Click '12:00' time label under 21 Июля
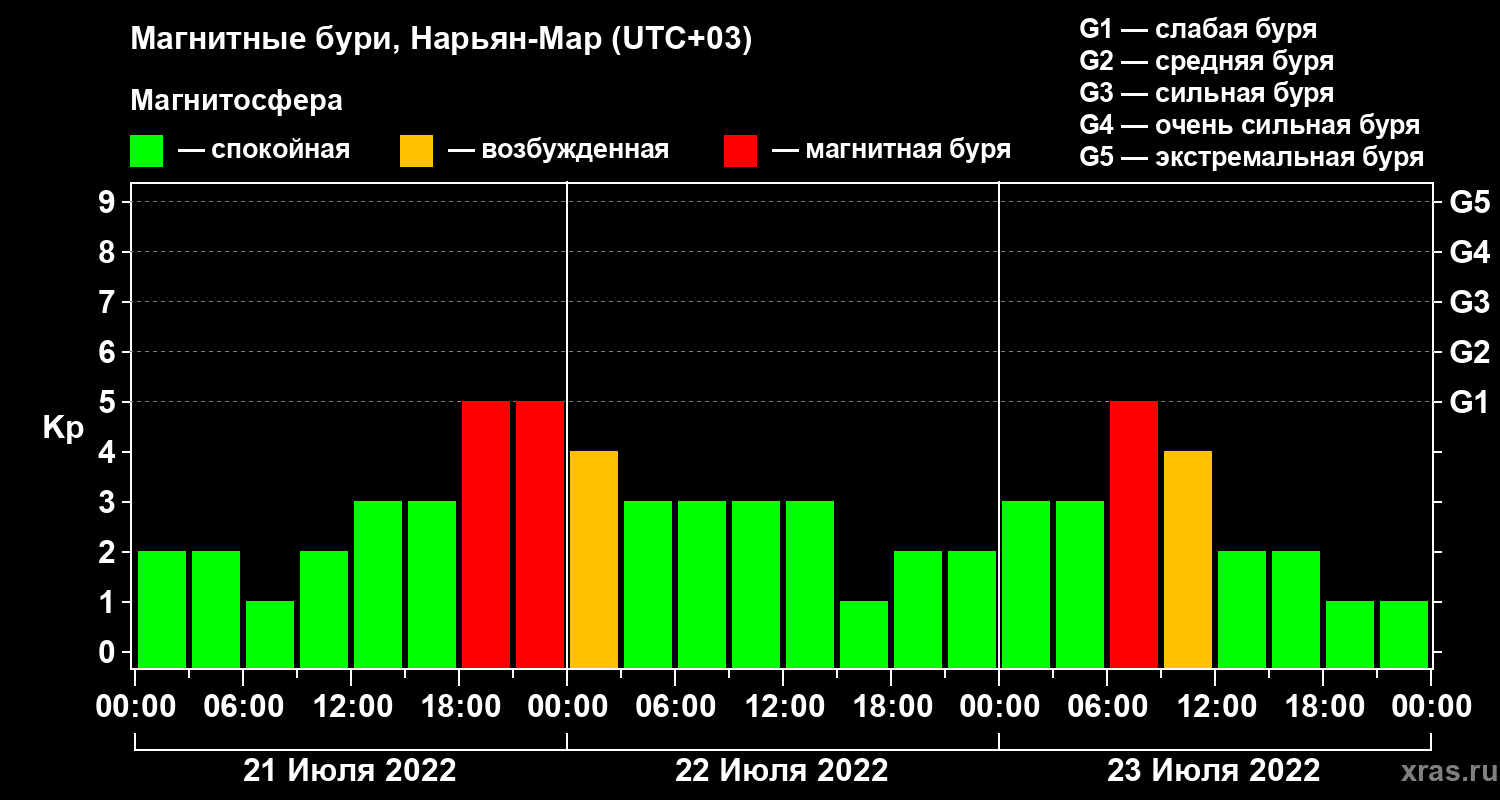Viewport: 1500px width, 800px height. click(x=351, y=707)
